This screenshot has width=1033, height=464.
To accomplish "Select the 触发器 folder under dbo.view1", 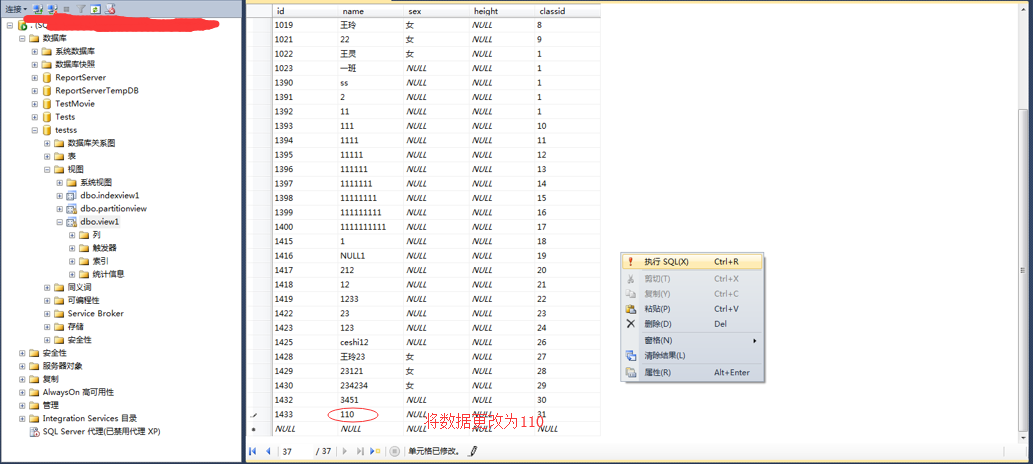I will [105, 248].
